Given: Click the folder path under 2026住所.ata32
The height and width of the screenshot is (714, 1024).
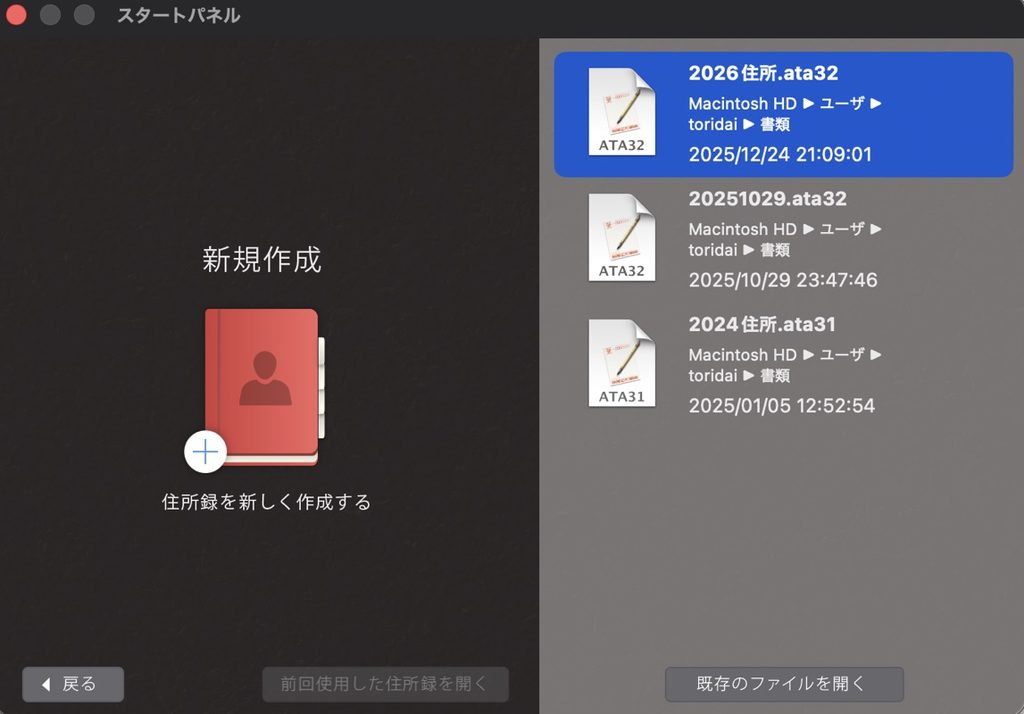Looking at the screenshot, I should (x=785, y=114).
